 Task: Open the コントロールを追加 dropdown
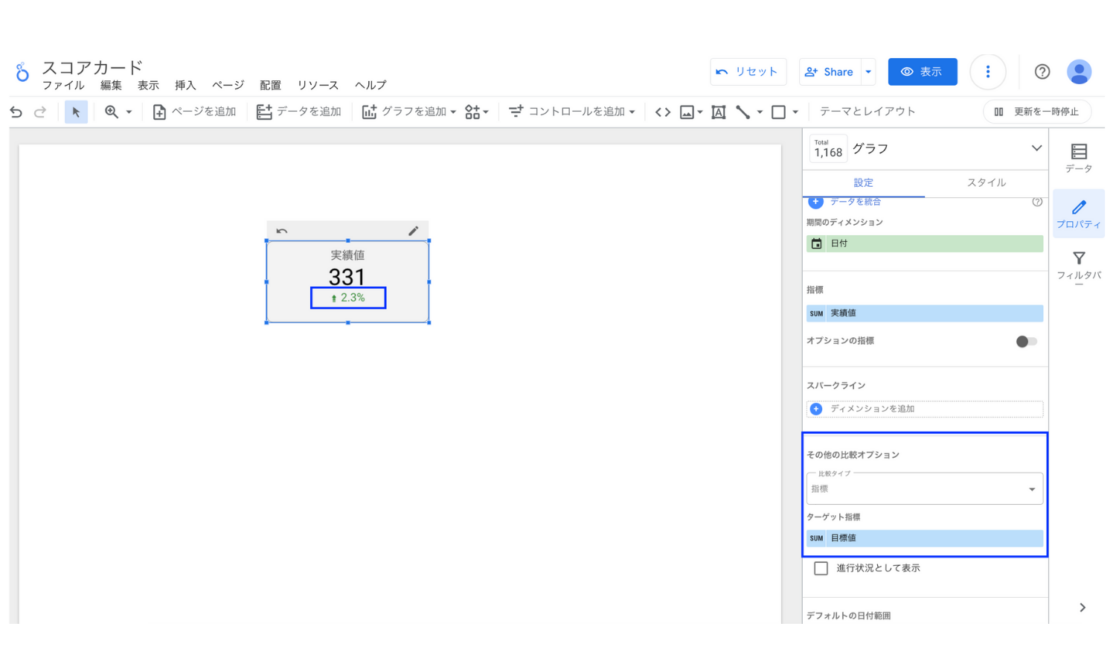572,112
